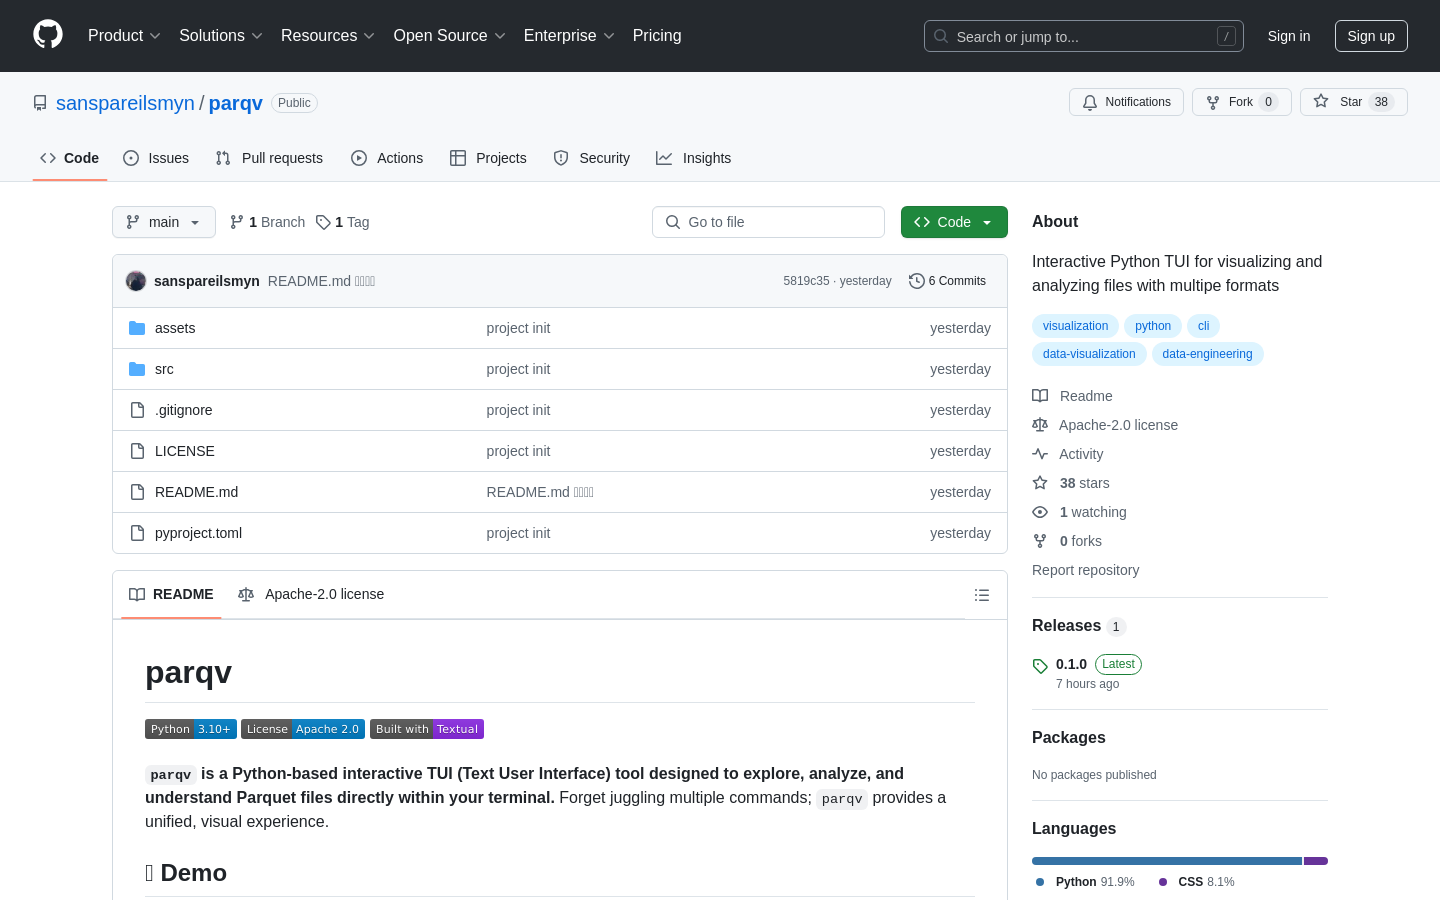Select the data-visualization topic tag
The image size is (1440, 900).
coord(1089,354)
